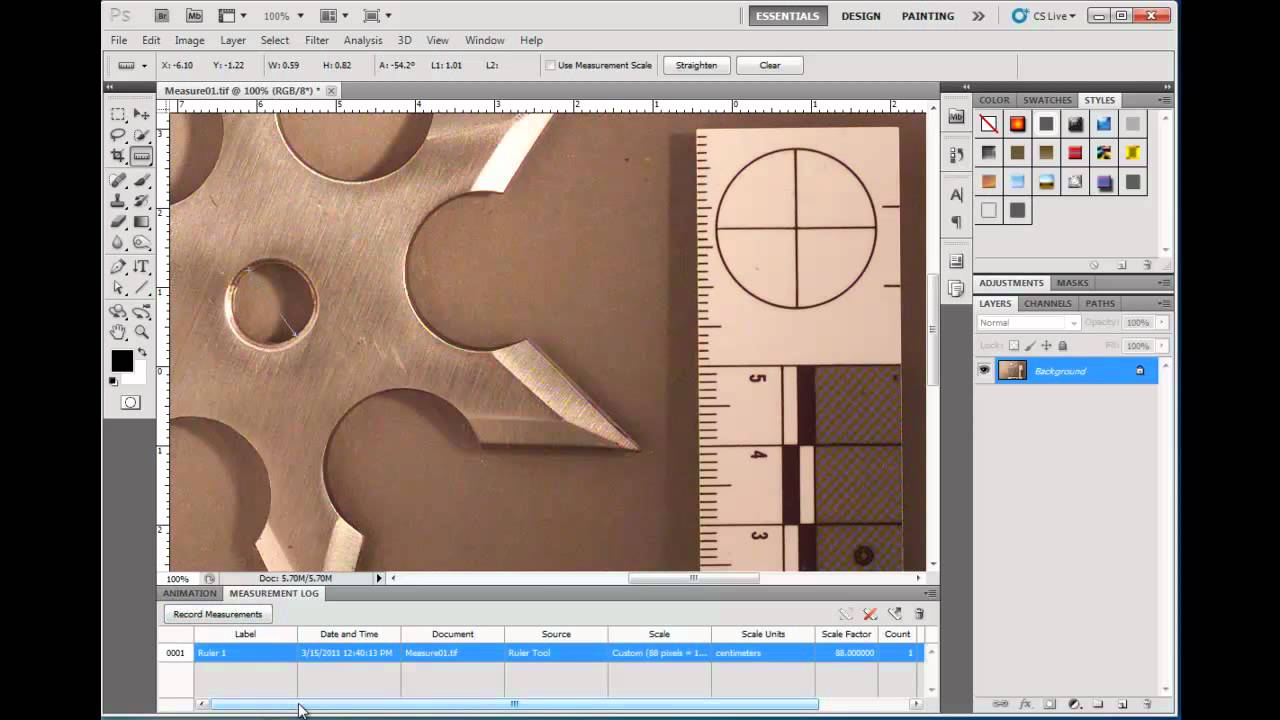Open the Doc size status bar arrow menu
1280x720 pixels.
tap(379, 578)
